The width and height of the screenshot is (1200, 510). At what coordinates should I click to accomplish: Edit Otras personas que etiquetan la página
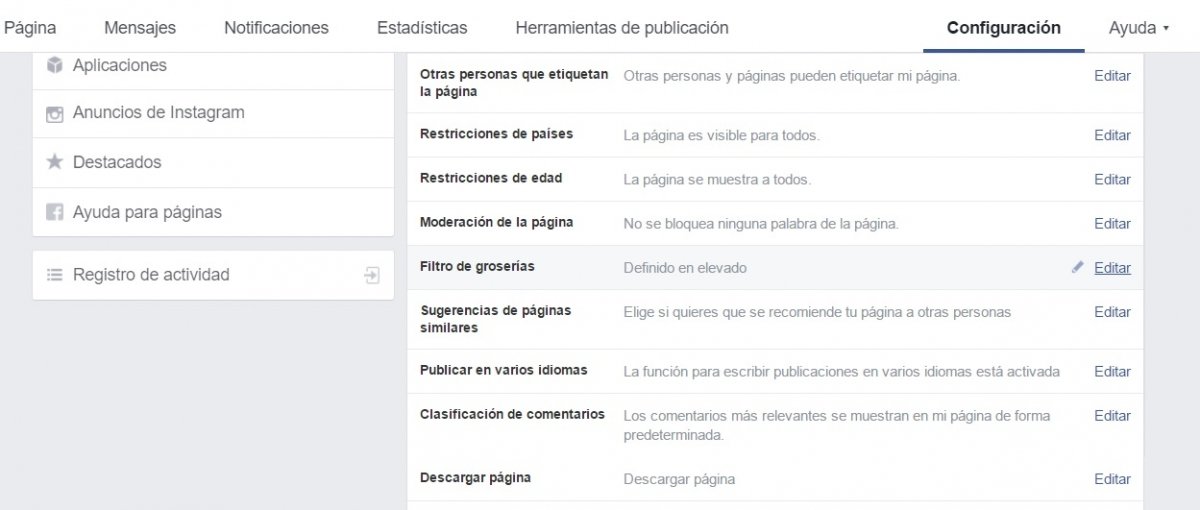point(1112,76)
